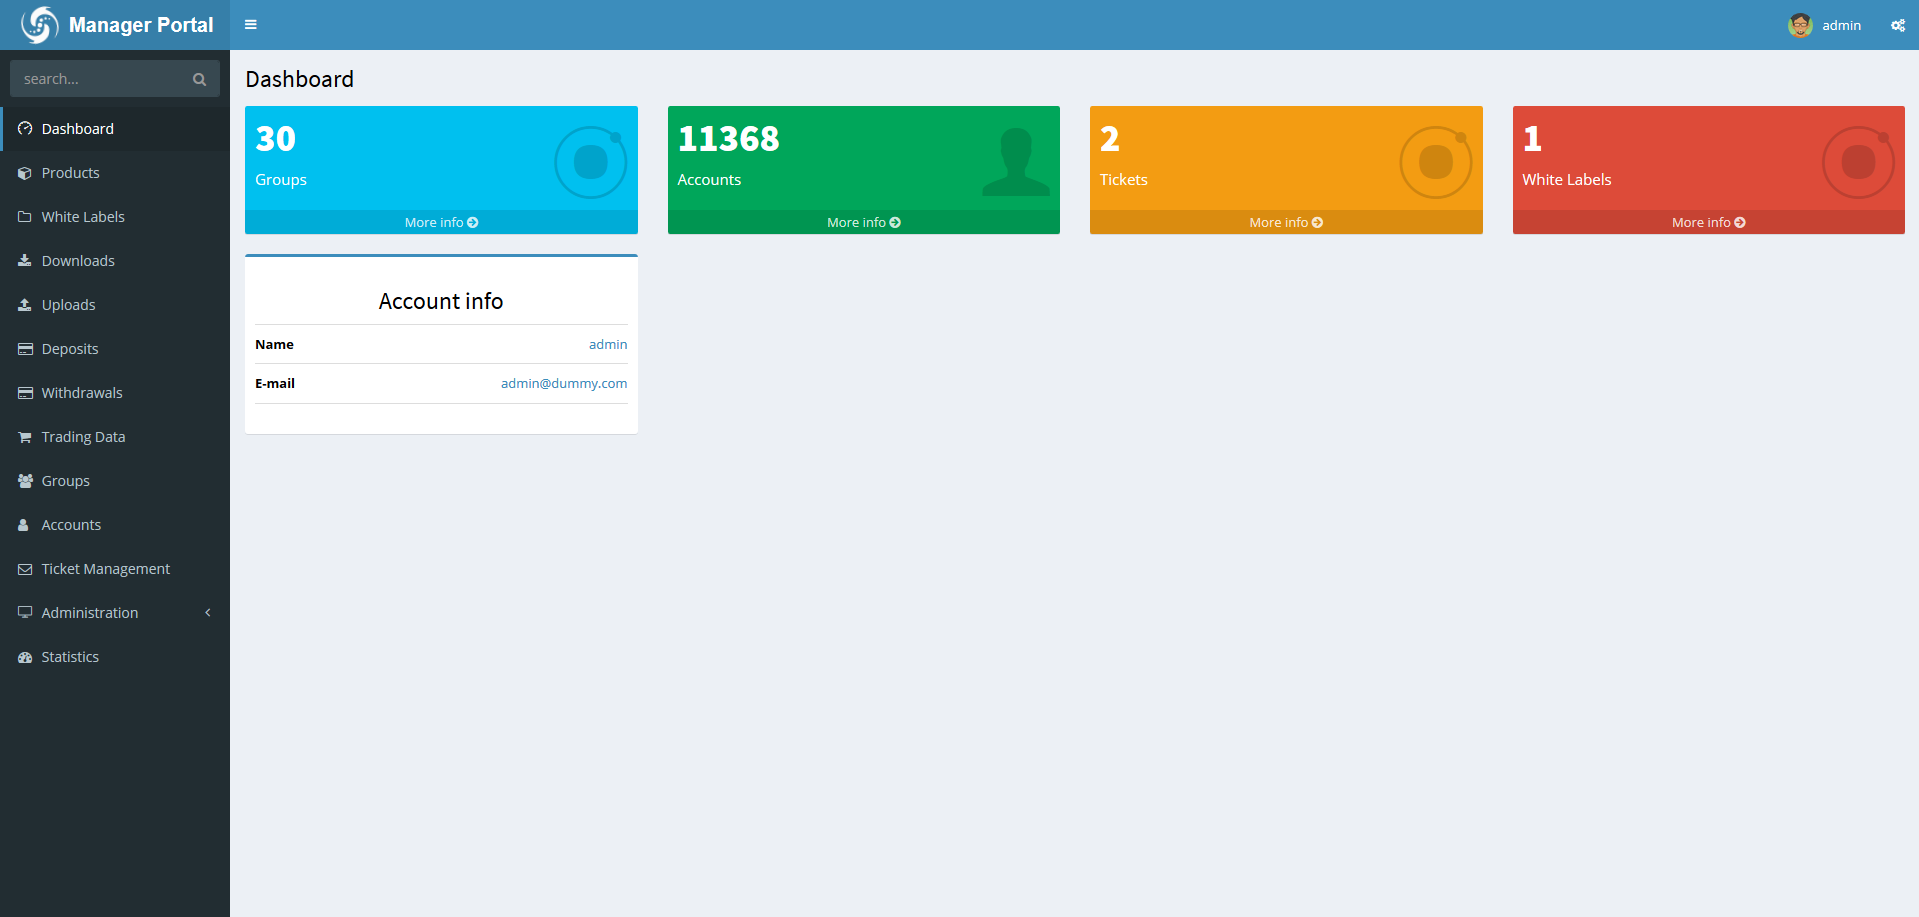Click the Manager Portal logo icon
The width and height of the screenshot is (1919, 917).
pos(40,25)
